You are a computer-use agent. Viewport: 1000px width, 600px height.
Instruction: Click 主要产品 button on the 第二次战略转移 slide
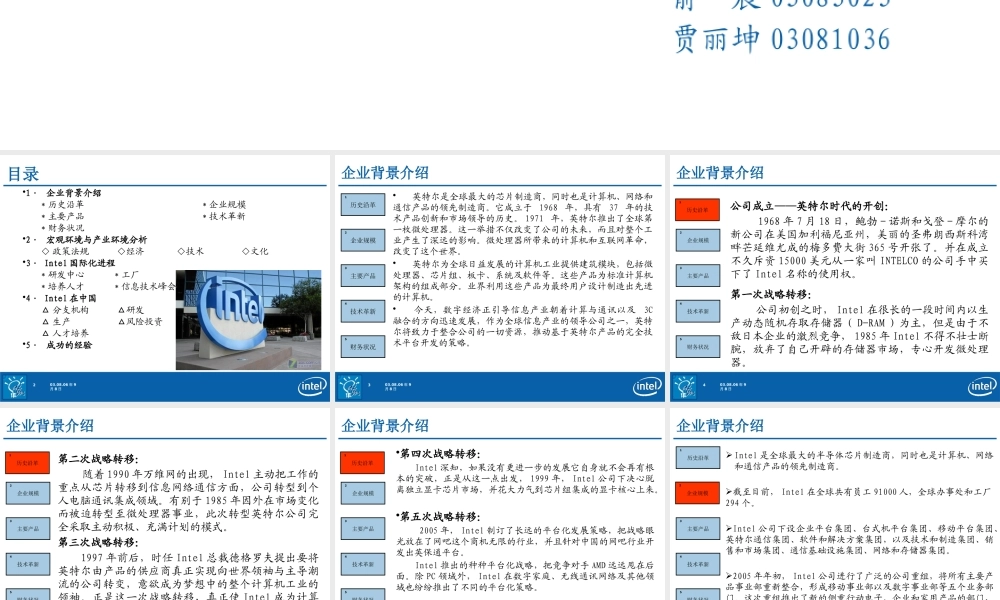point(27,529)
